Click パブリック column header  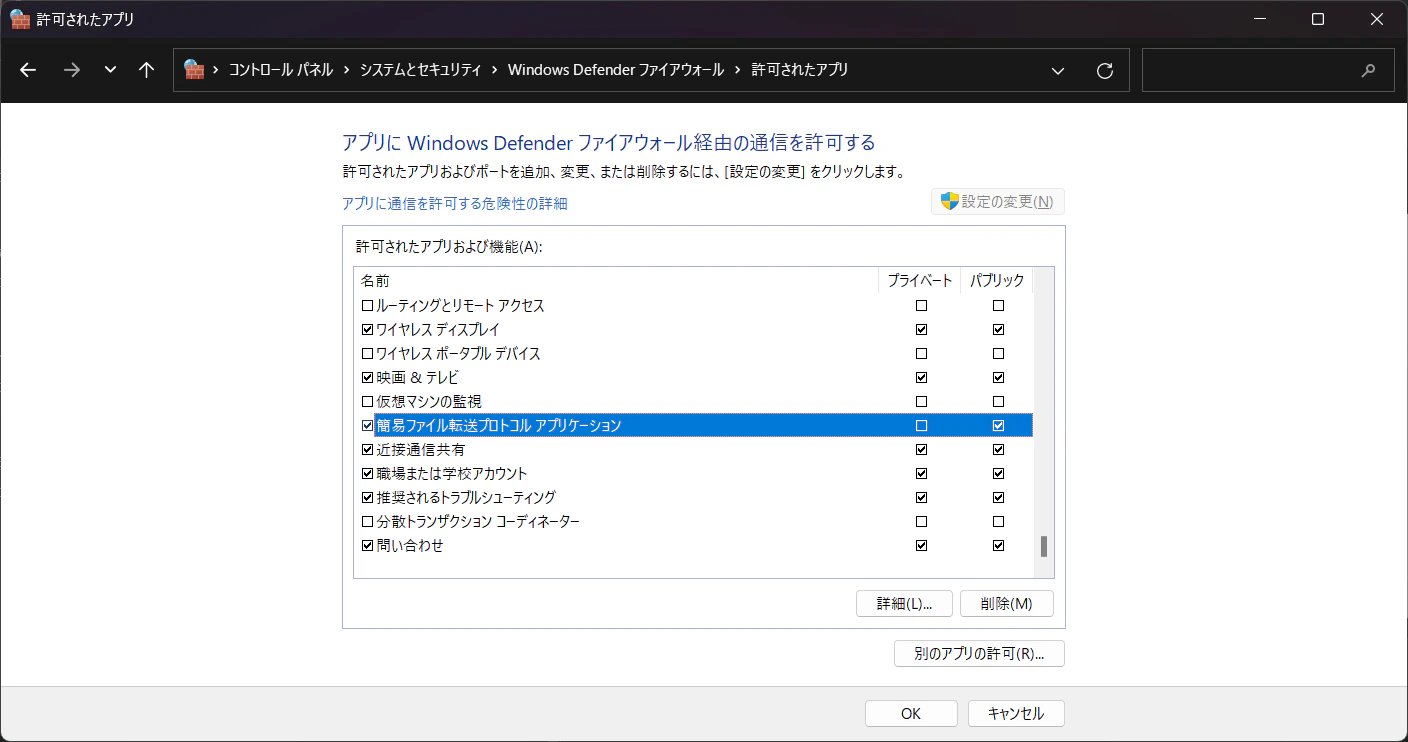(x=997, y=281)
